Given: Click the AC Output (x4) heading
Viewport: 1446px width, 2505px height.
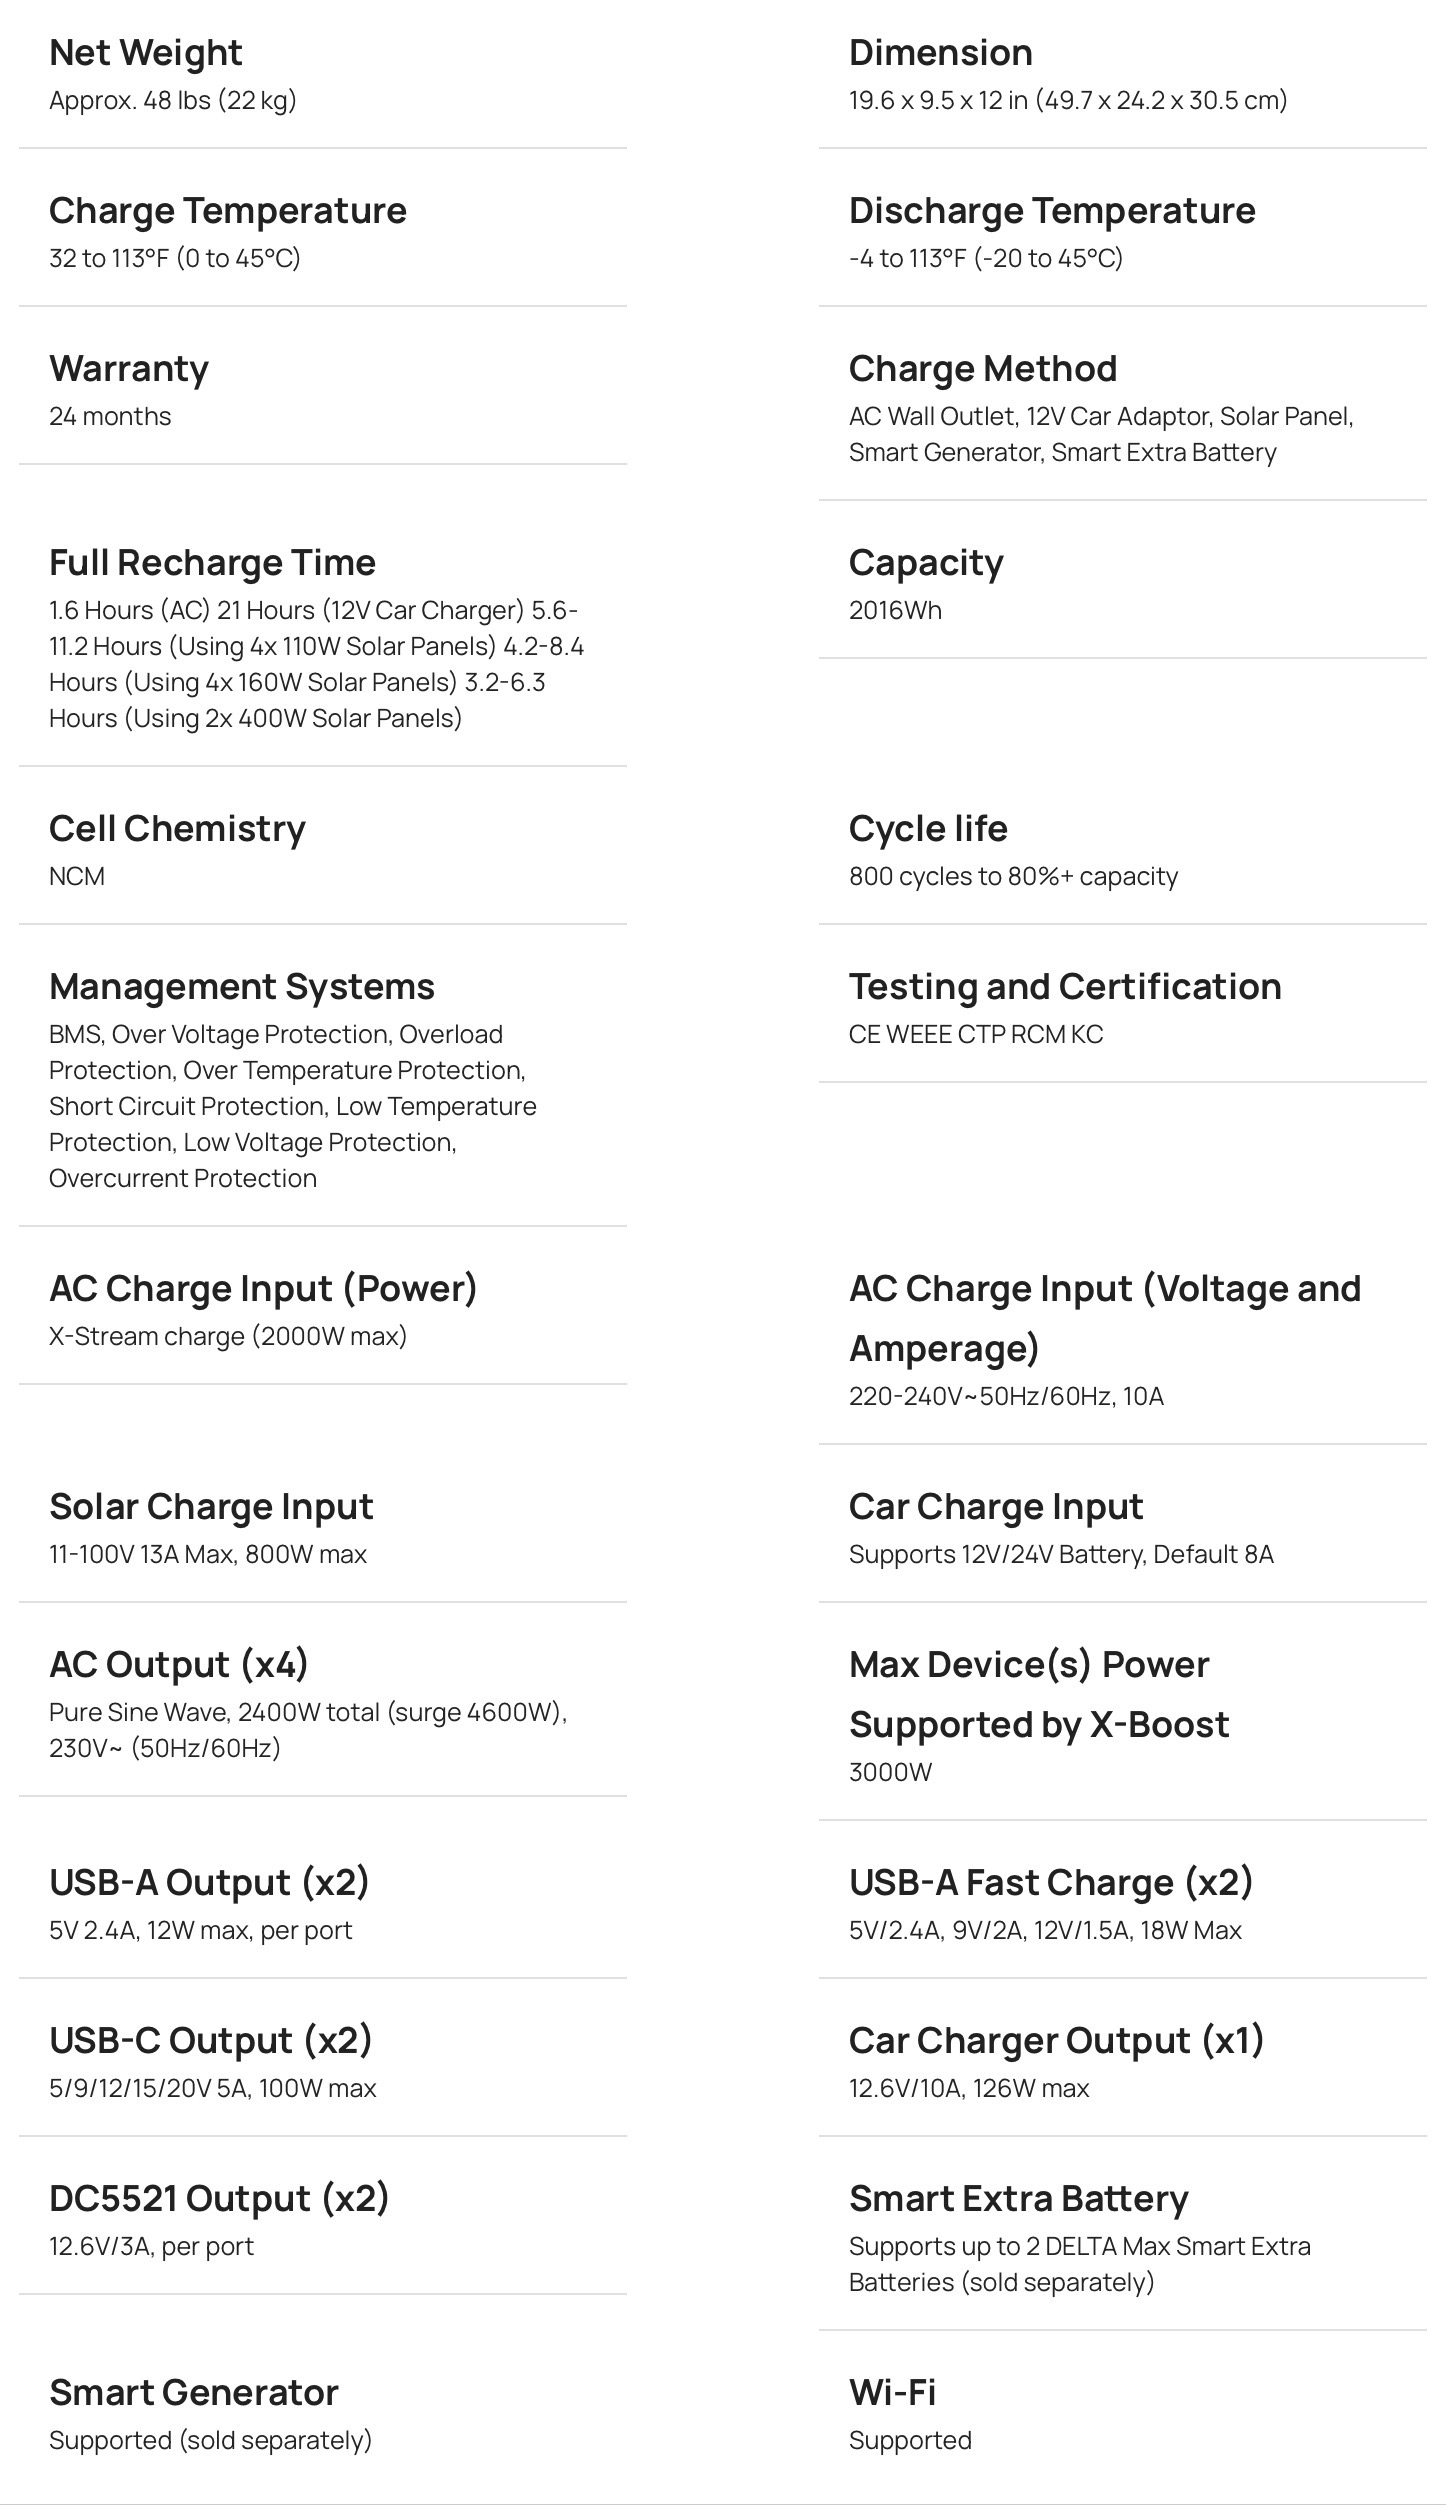Looking at the screenshot, I should click(x=179, y=1665).
